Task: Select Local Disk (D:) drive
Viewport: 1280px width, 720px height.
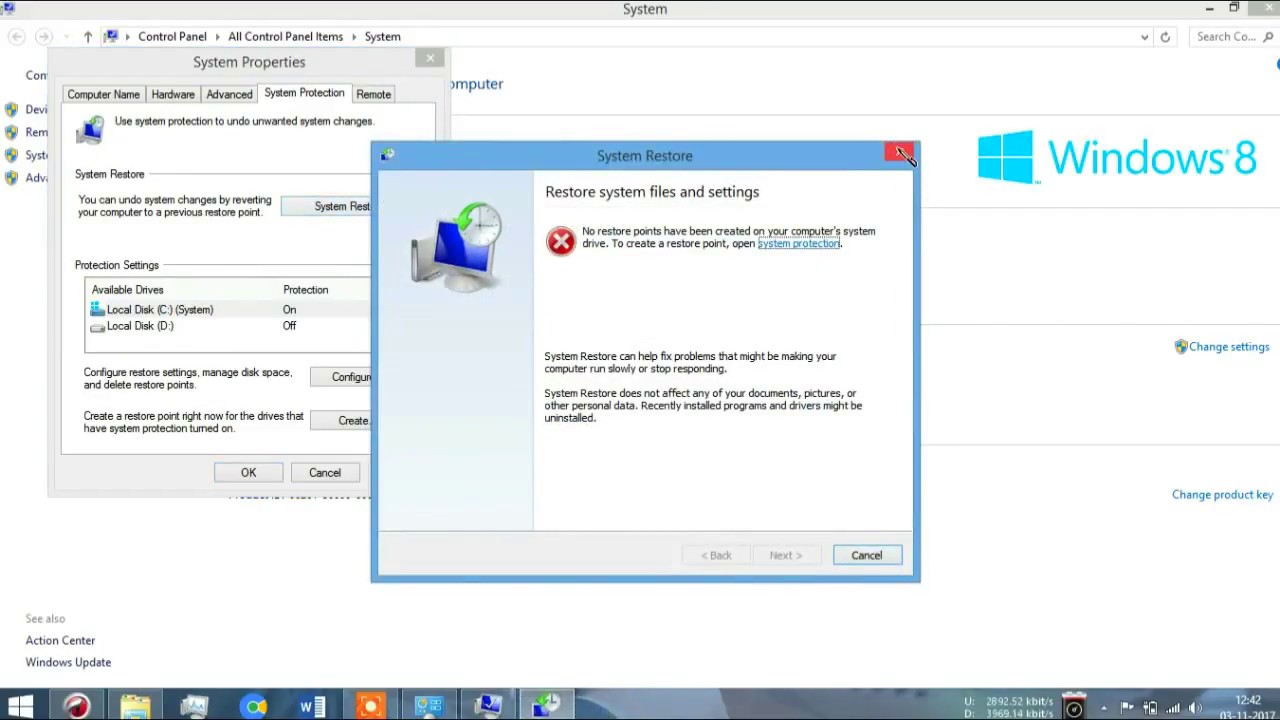Action: [x=228, y=326]
